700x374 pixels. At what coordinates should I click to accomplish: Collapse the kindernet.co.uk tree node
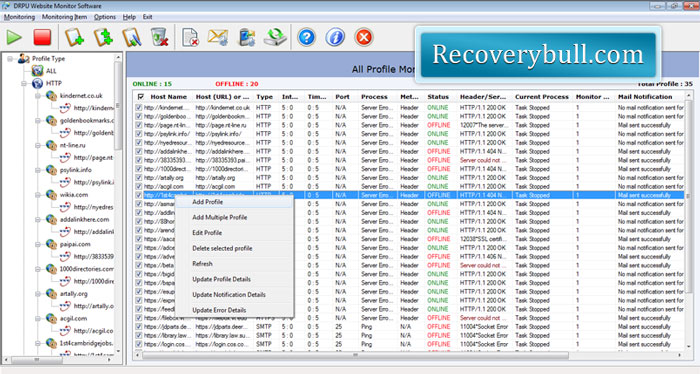click(38, 96)
